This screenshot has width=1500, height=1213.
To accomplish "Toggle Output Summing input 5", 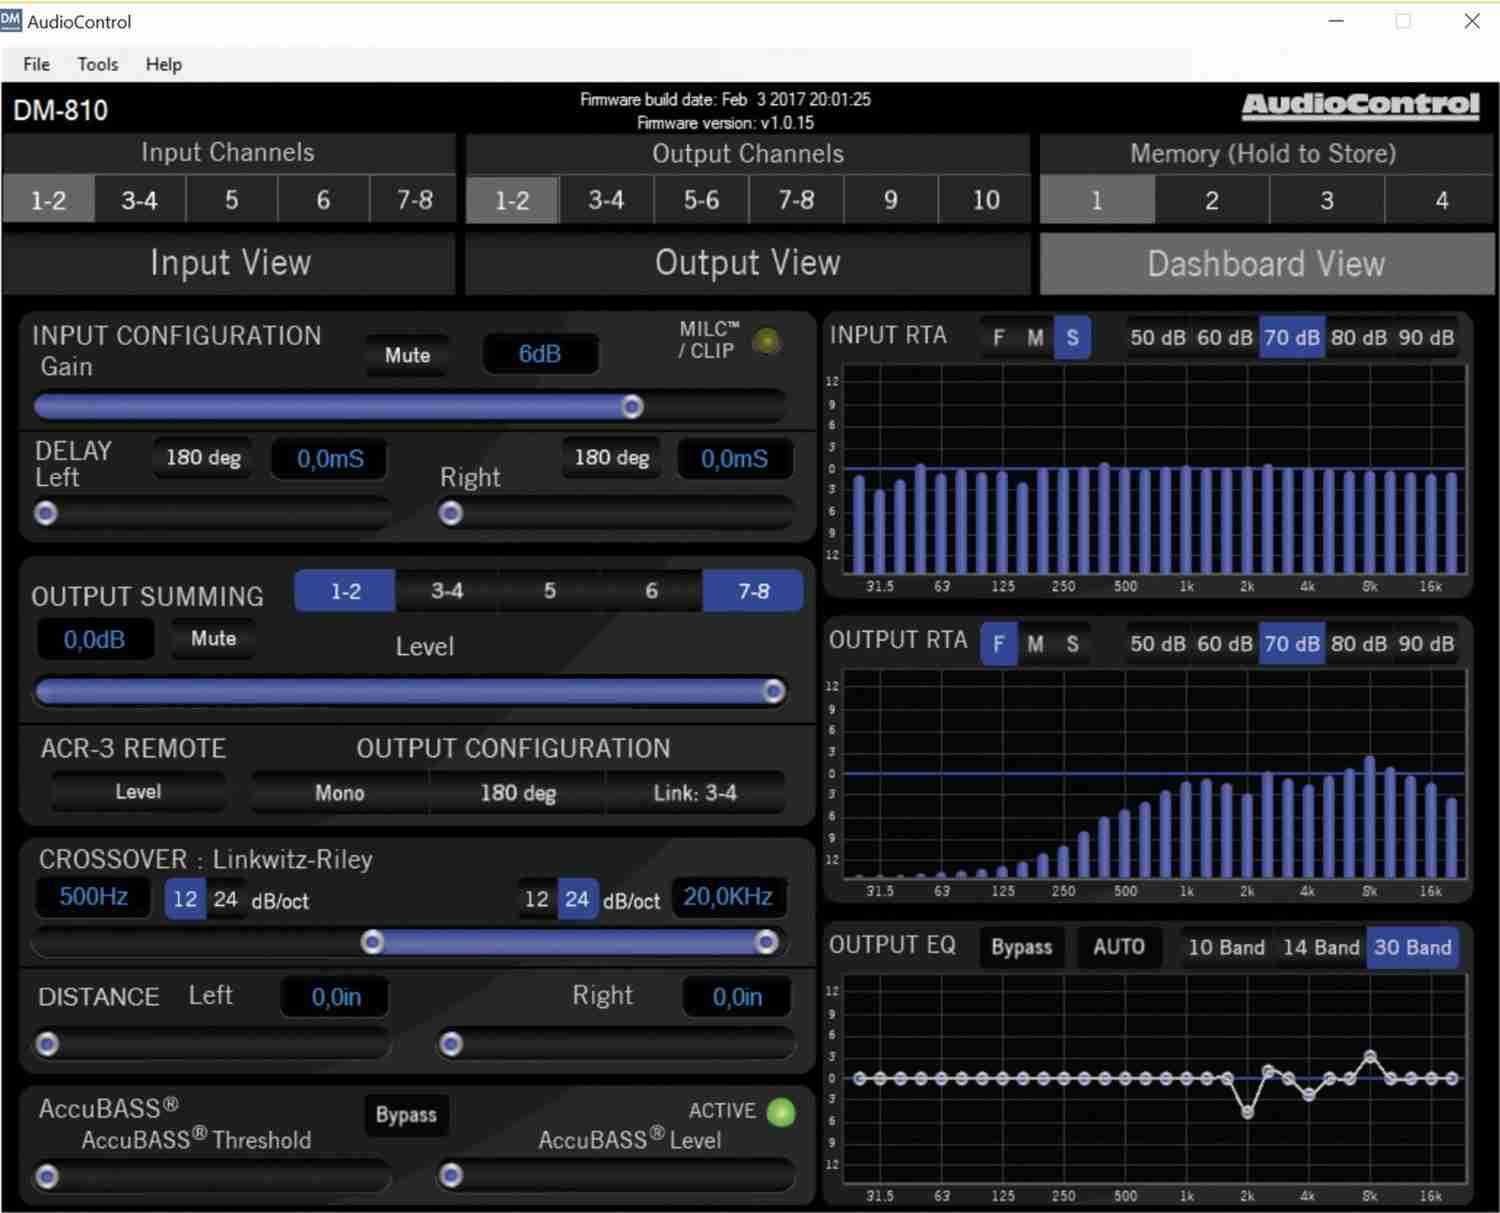I will pyautogui.click(x=549, y=591).
